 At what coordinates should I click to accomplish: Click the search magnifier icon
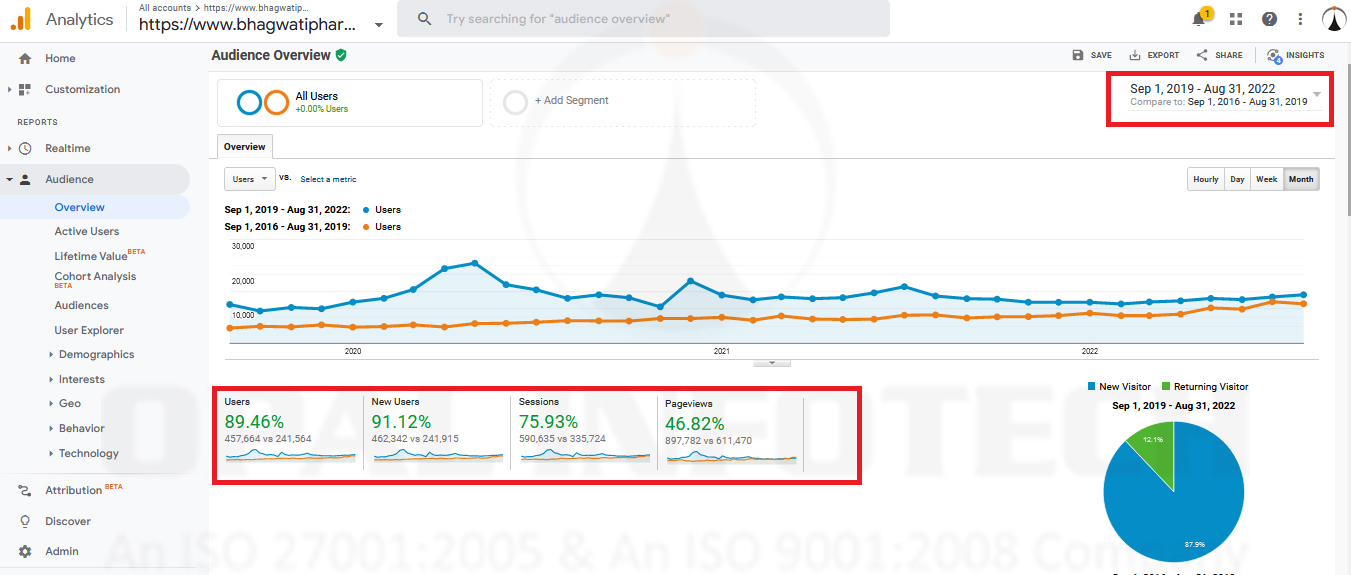425,19
